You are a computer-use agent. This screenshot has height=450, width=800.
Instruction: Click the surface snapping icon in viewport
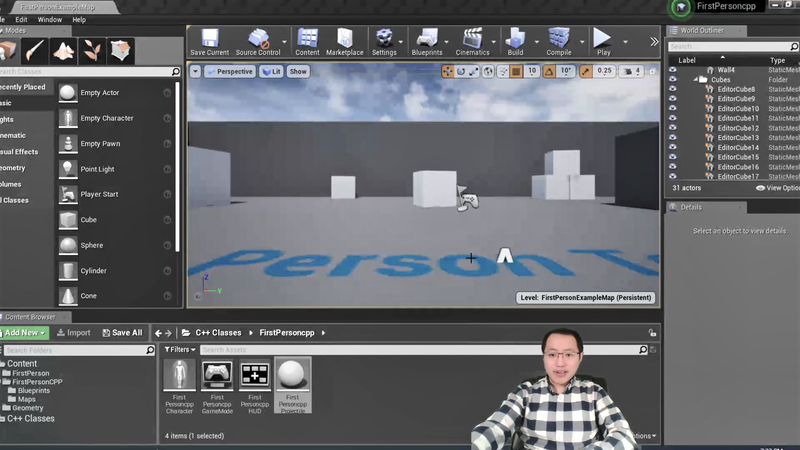tap(503, 71)
